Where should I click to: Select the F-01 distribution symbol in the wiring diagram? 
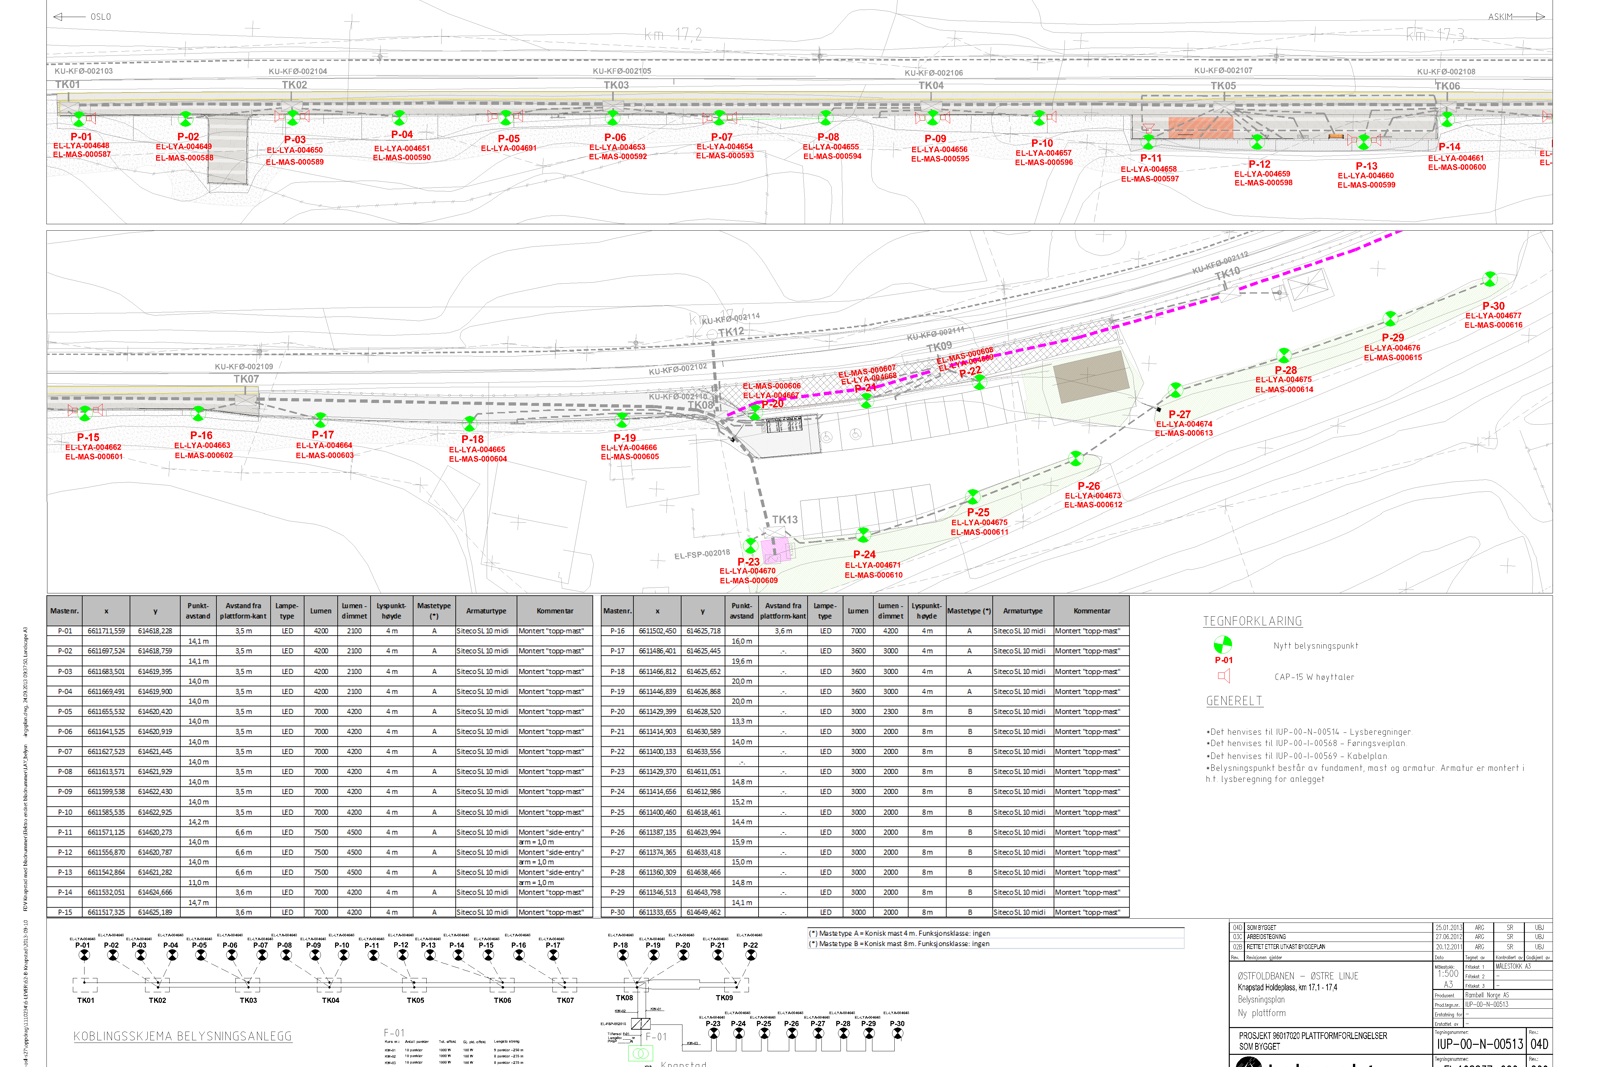pyautogui.click(x=640, y=1024)
